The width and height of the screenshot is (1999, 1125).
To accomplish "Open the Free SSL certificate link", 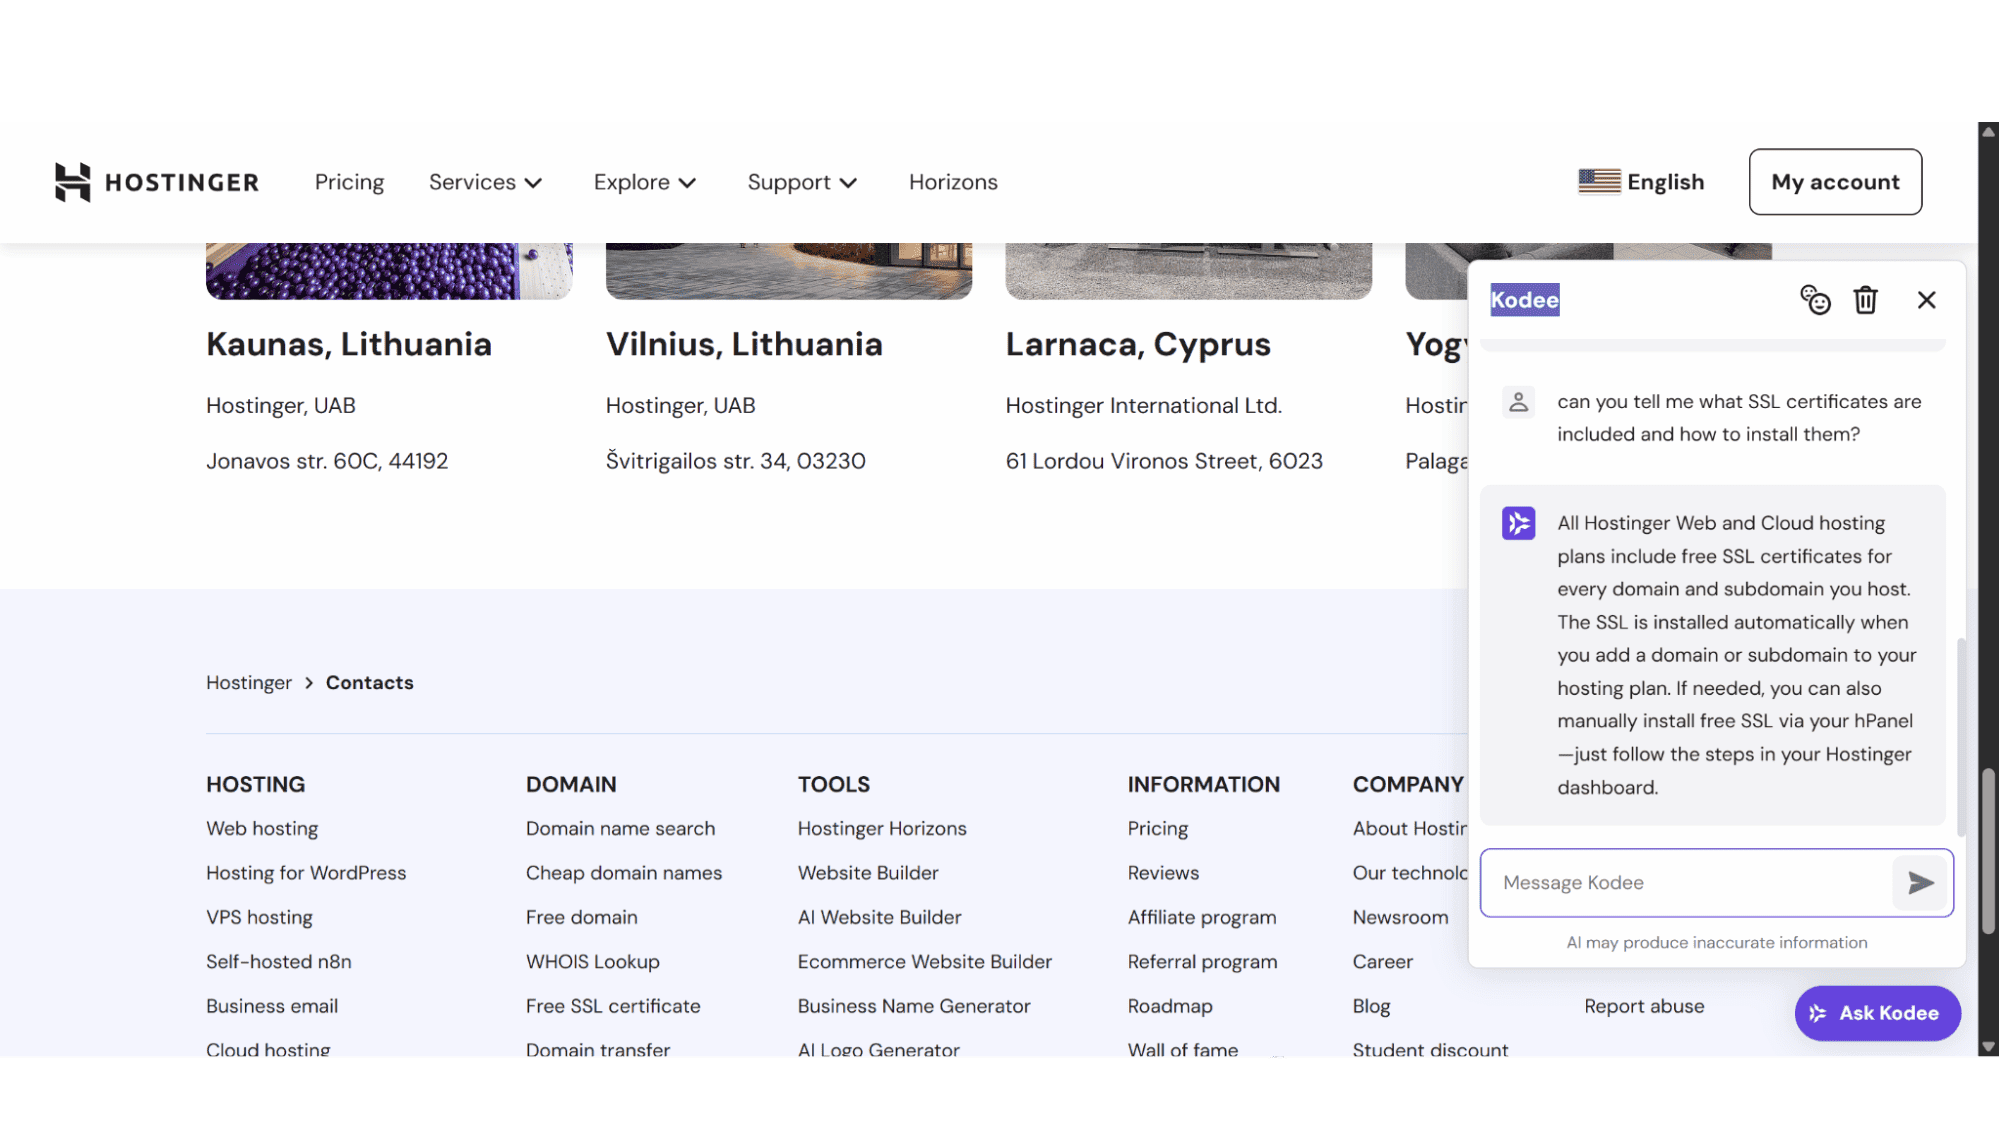I will (613, 1006).
